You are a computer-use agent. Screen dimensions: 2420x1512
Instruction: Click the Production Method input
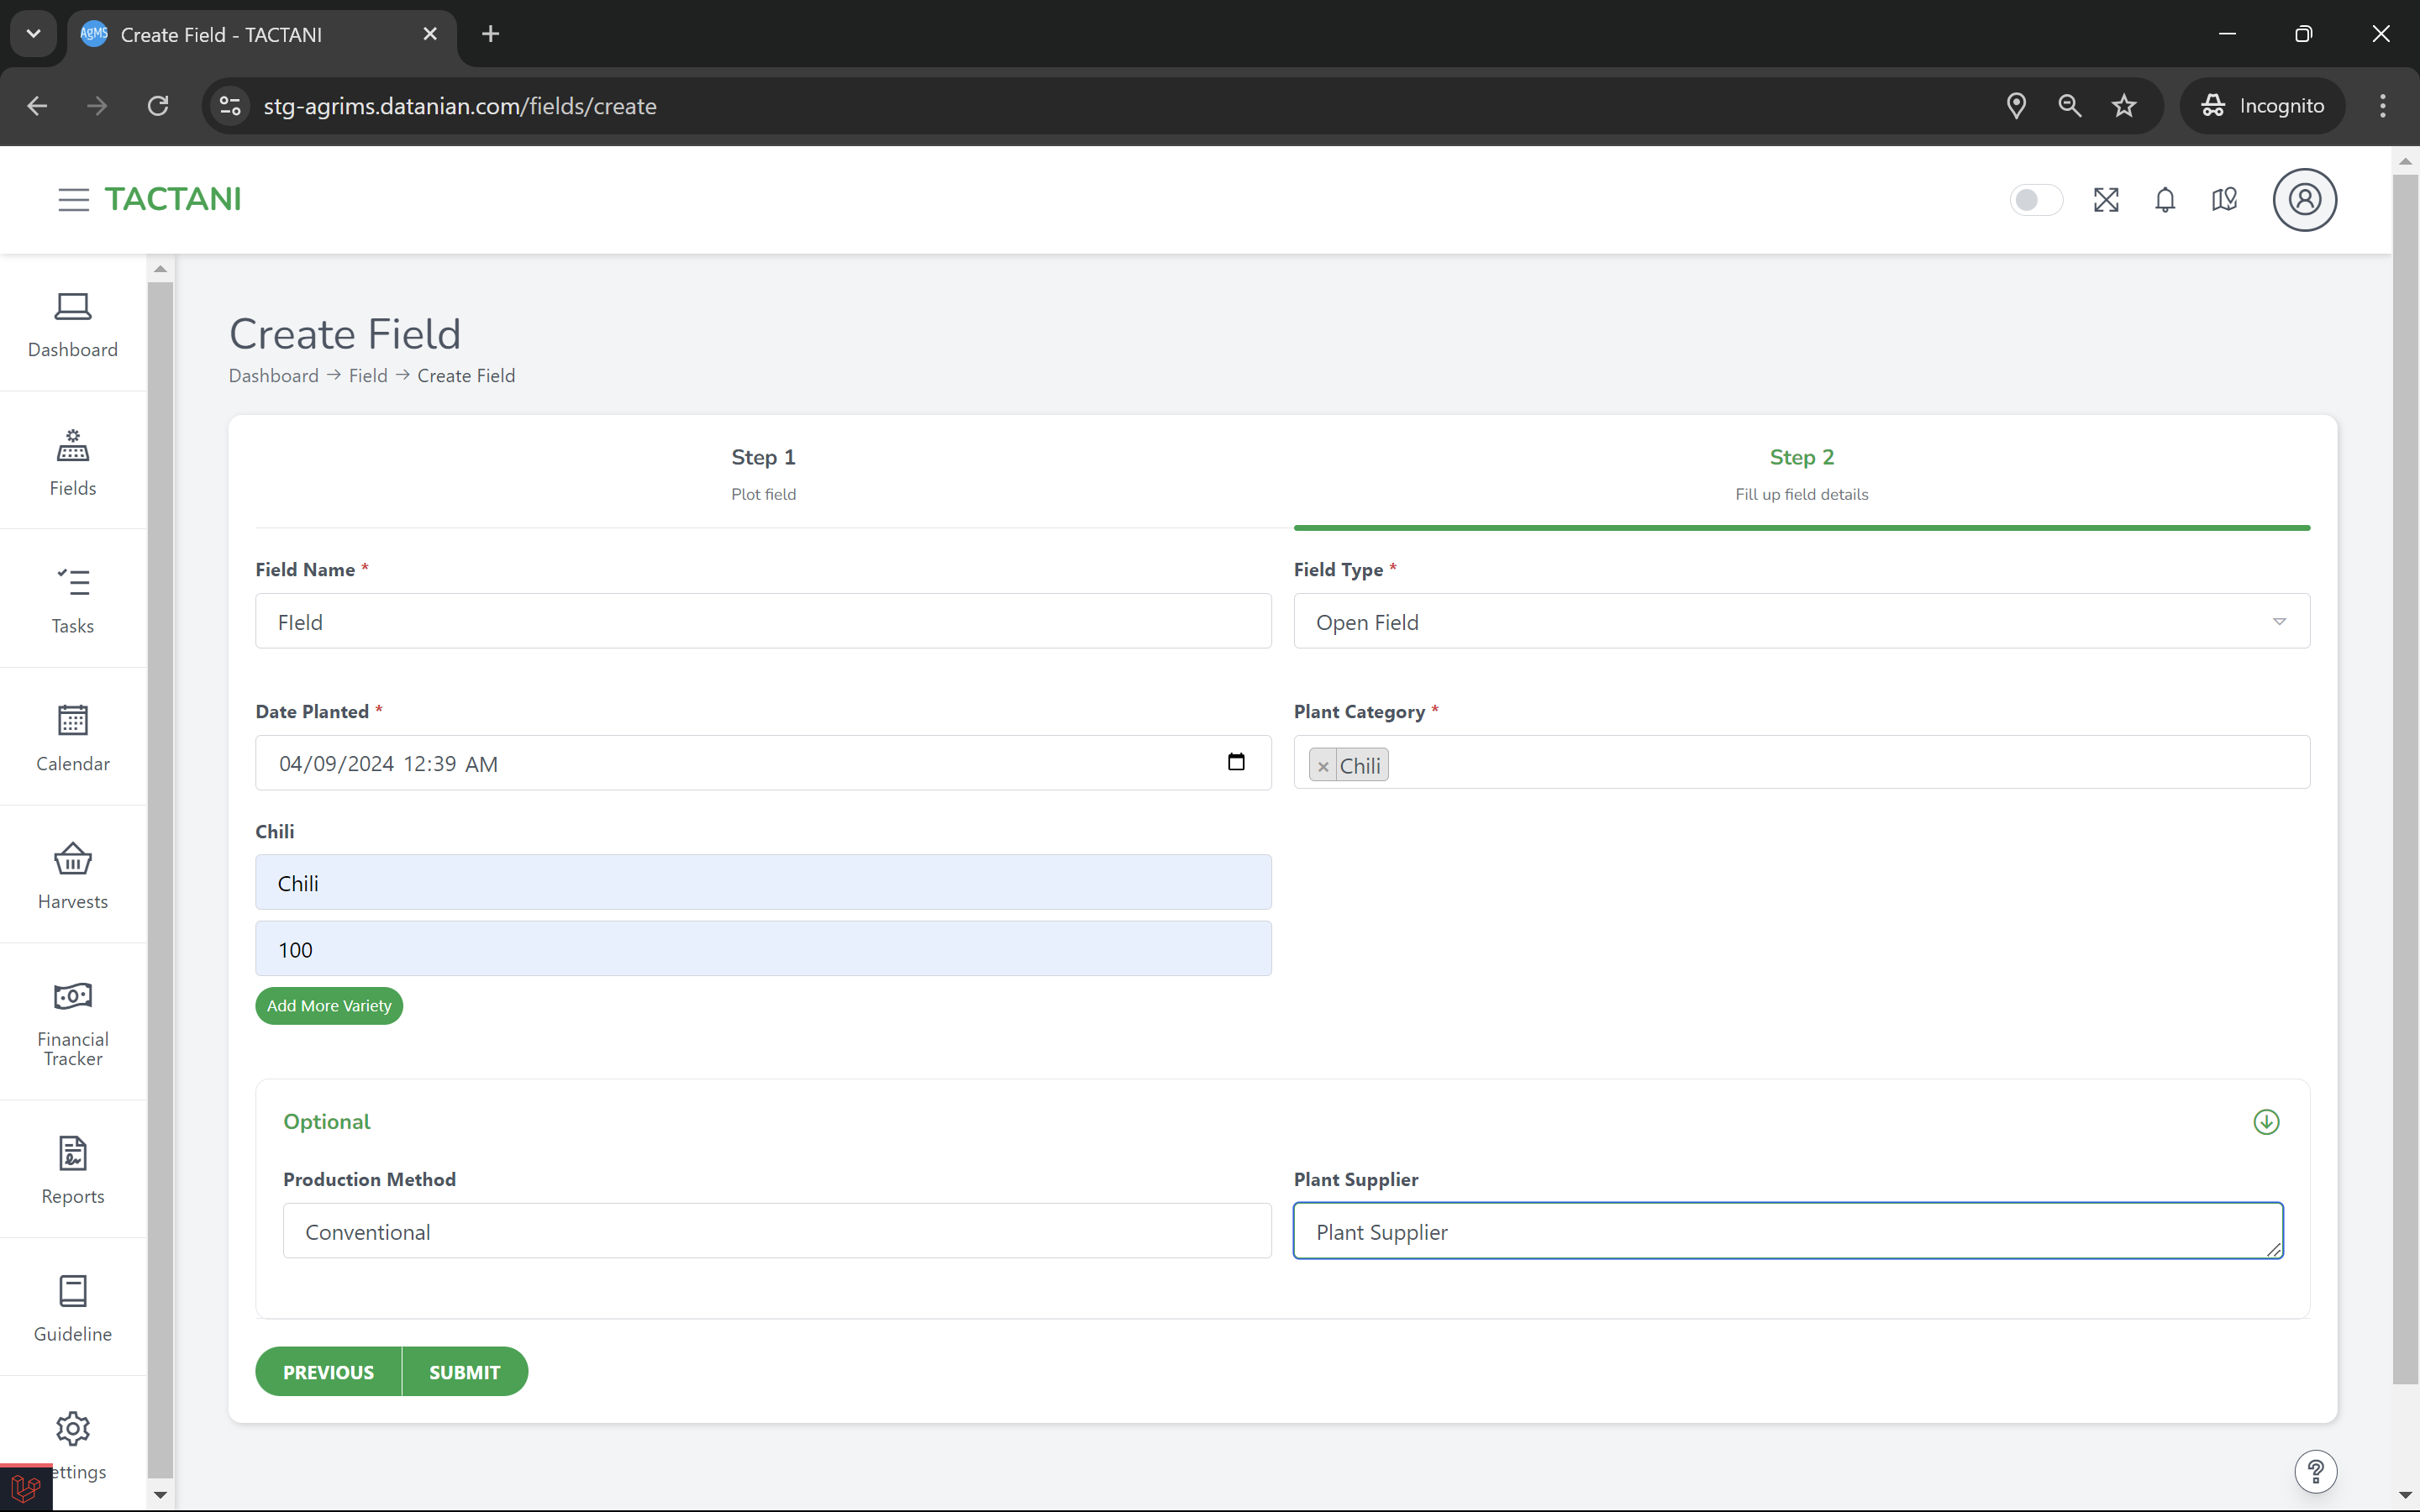coord(777,1231)
